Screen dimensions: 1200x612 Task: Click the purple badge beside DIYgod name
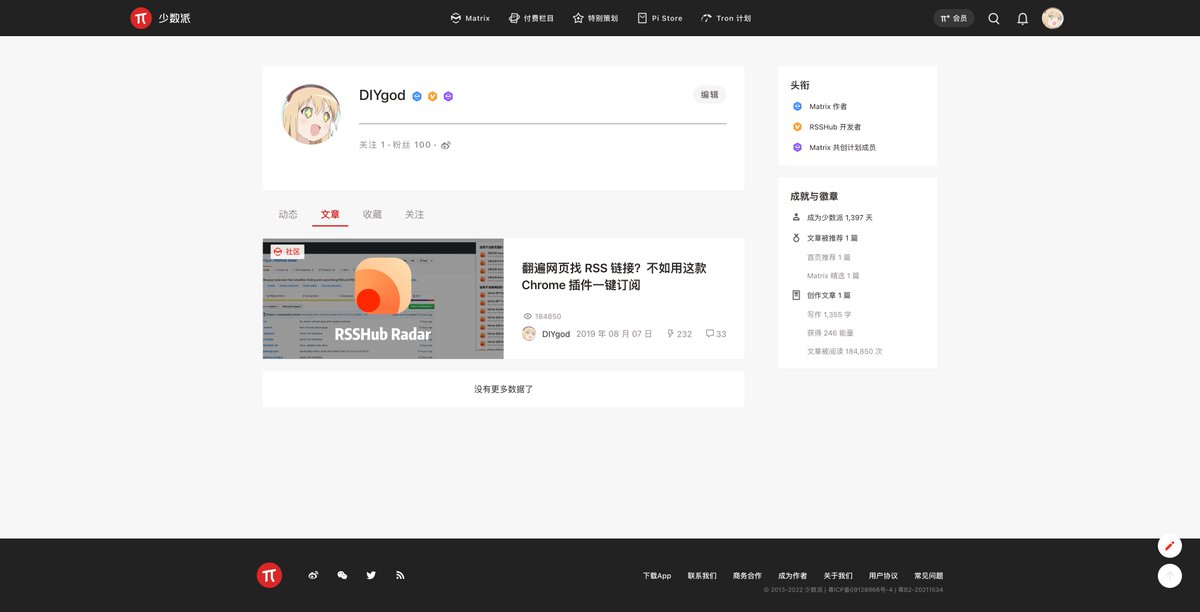tap(449, 96)
